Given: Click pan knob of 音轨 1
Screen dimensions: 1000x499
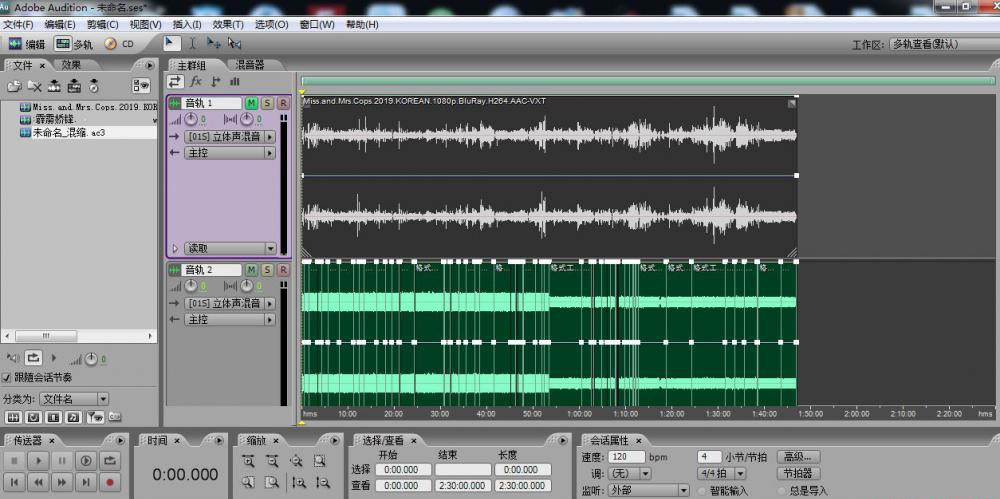Looking at the screenshot, I should point(246,119).
